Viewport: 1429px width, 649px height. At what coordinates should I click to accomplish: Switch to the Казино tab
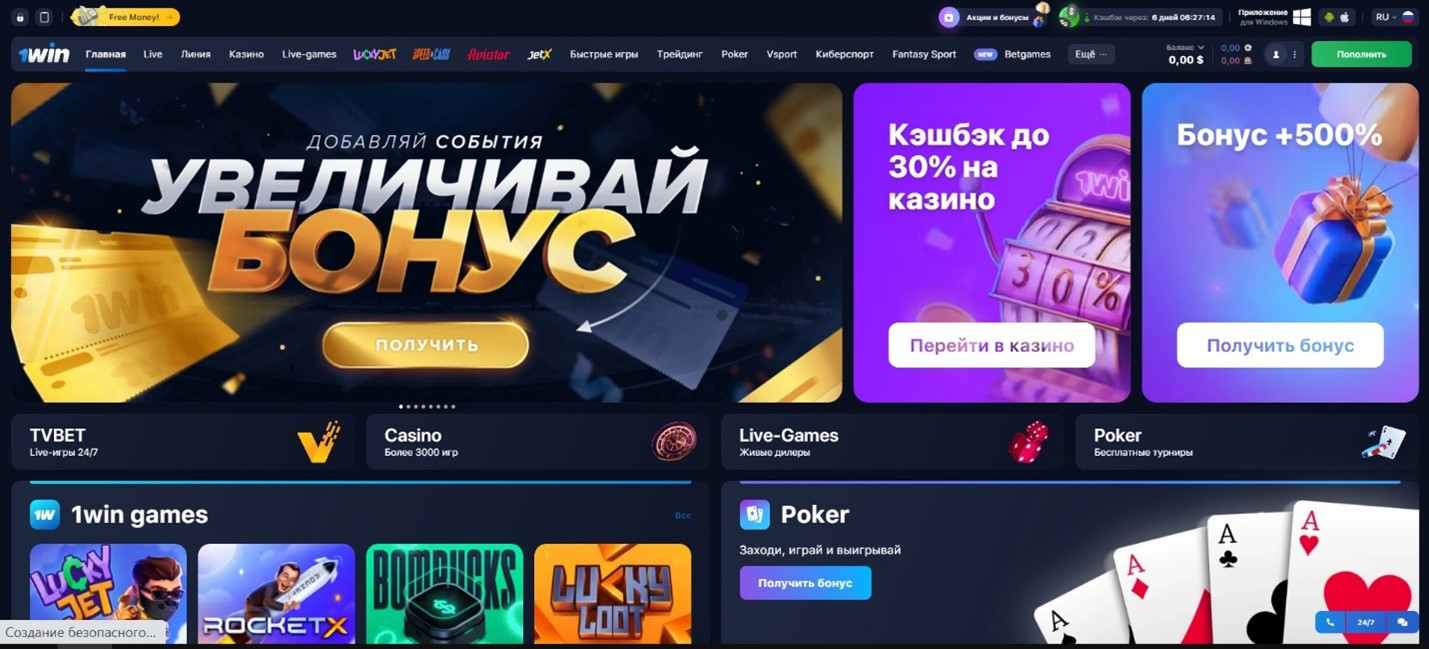pos(246,54)
